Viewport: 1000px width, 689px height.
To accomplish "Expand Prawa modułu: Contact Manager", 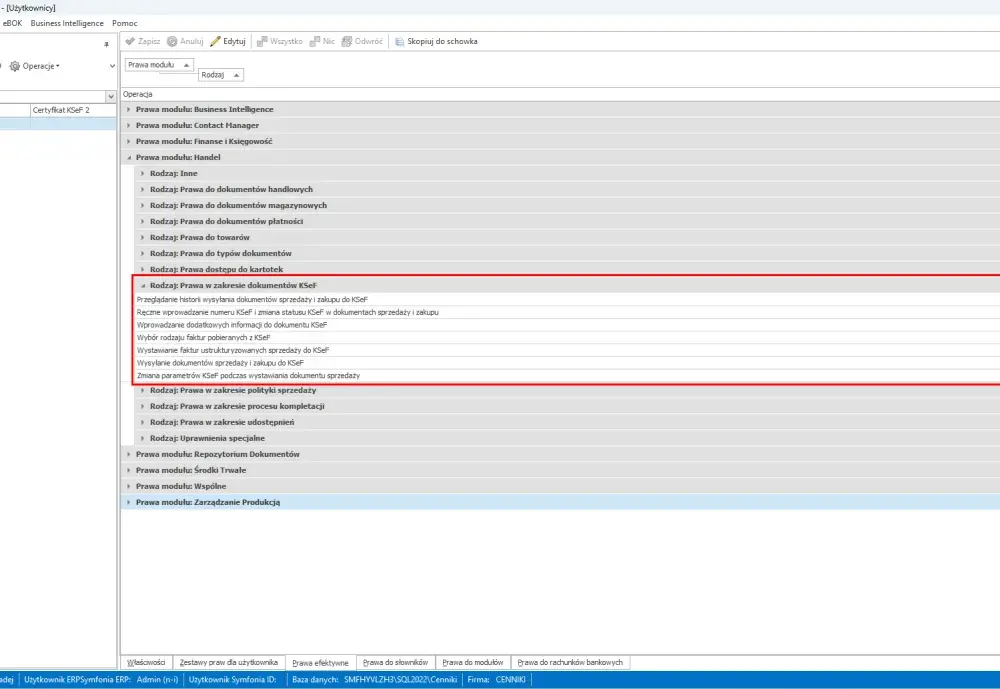I will [128, 125].
